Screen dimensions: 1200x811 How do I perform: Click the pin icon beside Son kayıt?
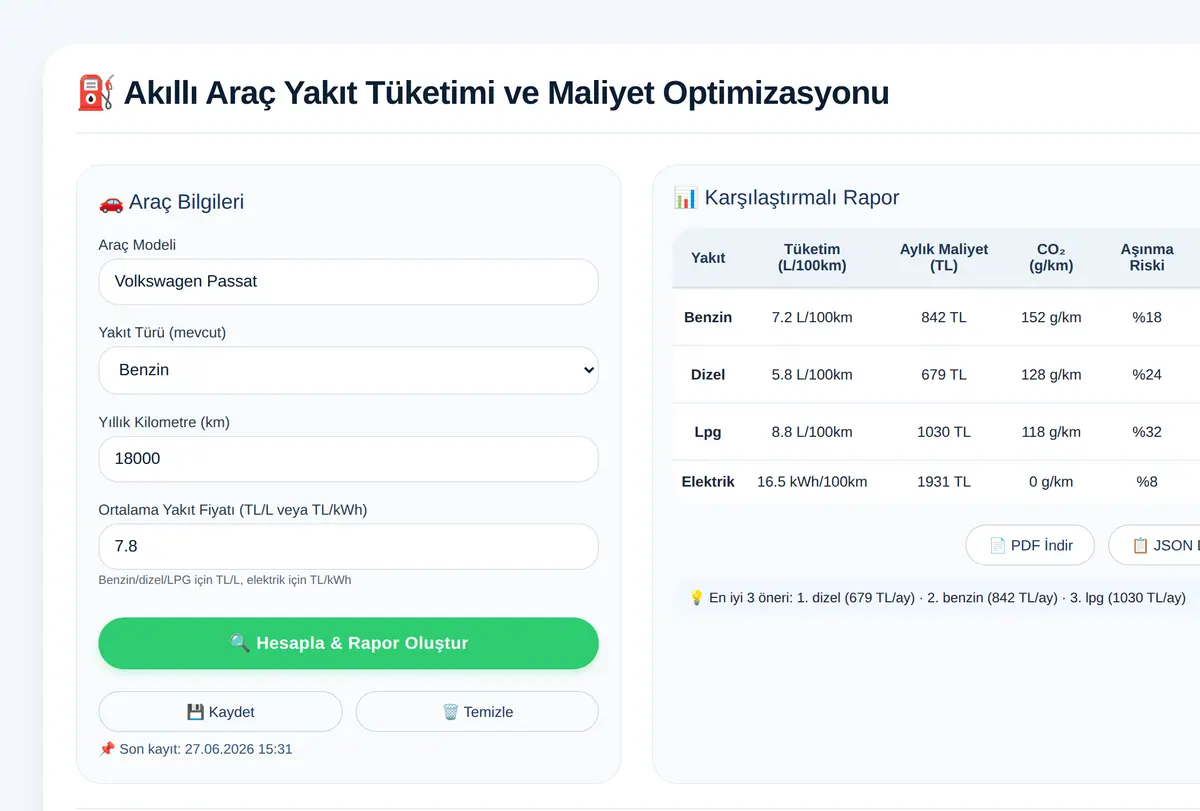(x=107, y=748)
